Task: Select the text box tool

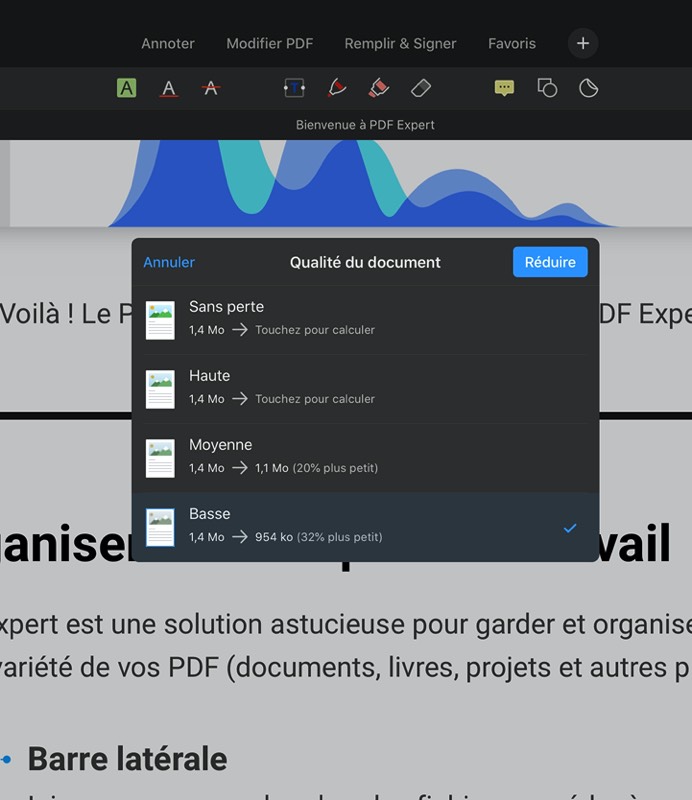Action: pos(294,88)
